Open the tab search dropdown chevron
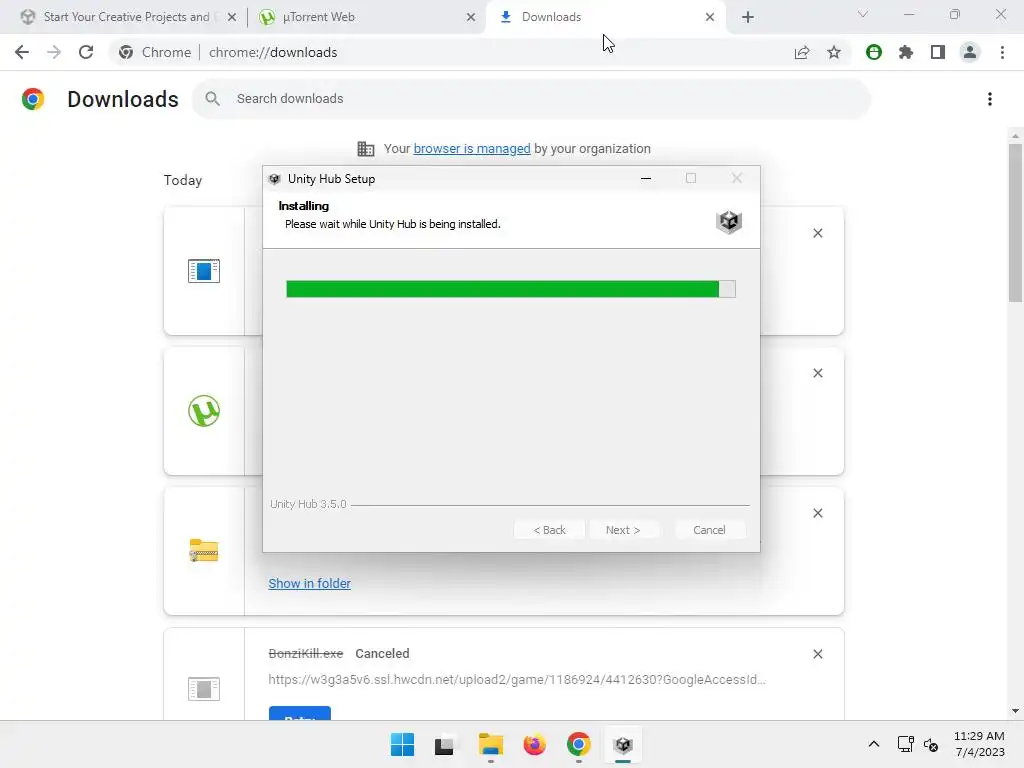Viewport: 1024px width, 768px height. [863, 14]
